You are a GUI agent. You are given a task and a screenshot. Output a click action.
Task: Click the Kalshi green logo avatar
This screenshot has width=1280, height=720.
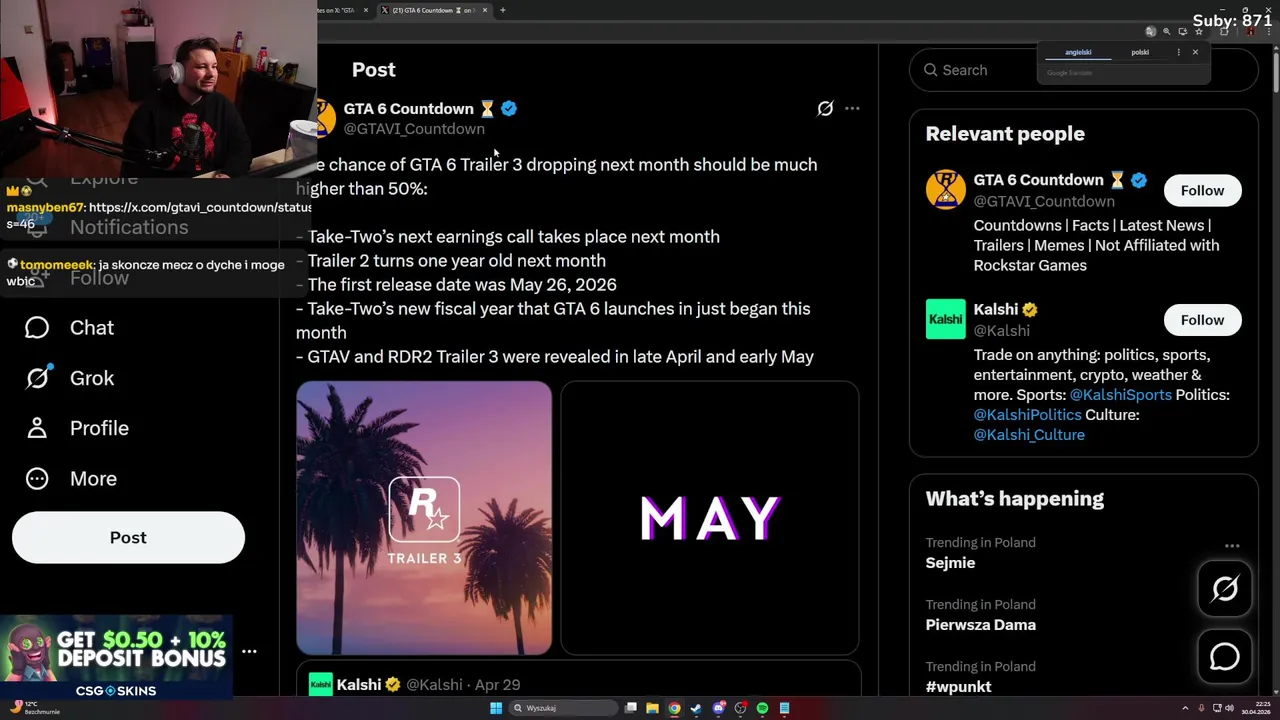pyautogui.click(x=945, y=319)
